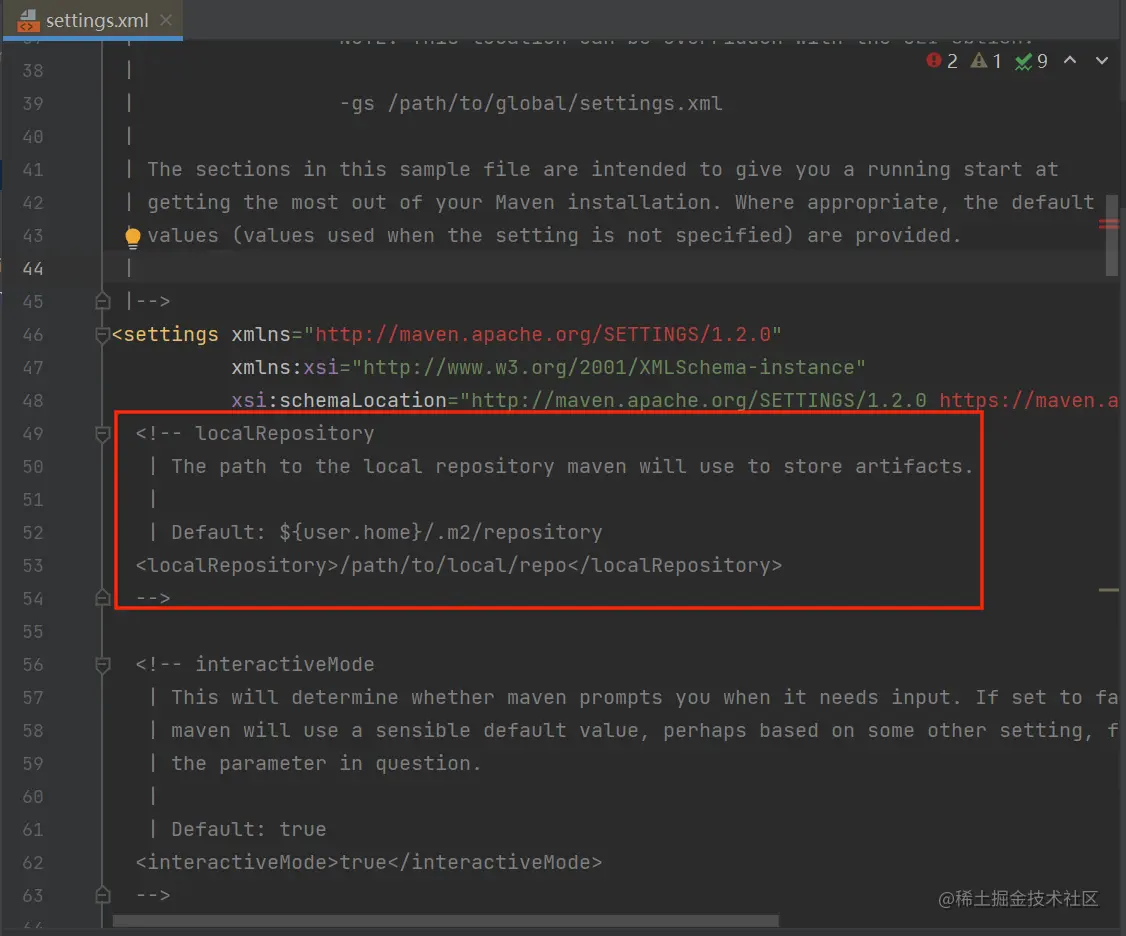Collapse the settings tag fold at line 46
Image resolution: width=1126 pixels, height=936 pixels.
click(x=103, y=335)
